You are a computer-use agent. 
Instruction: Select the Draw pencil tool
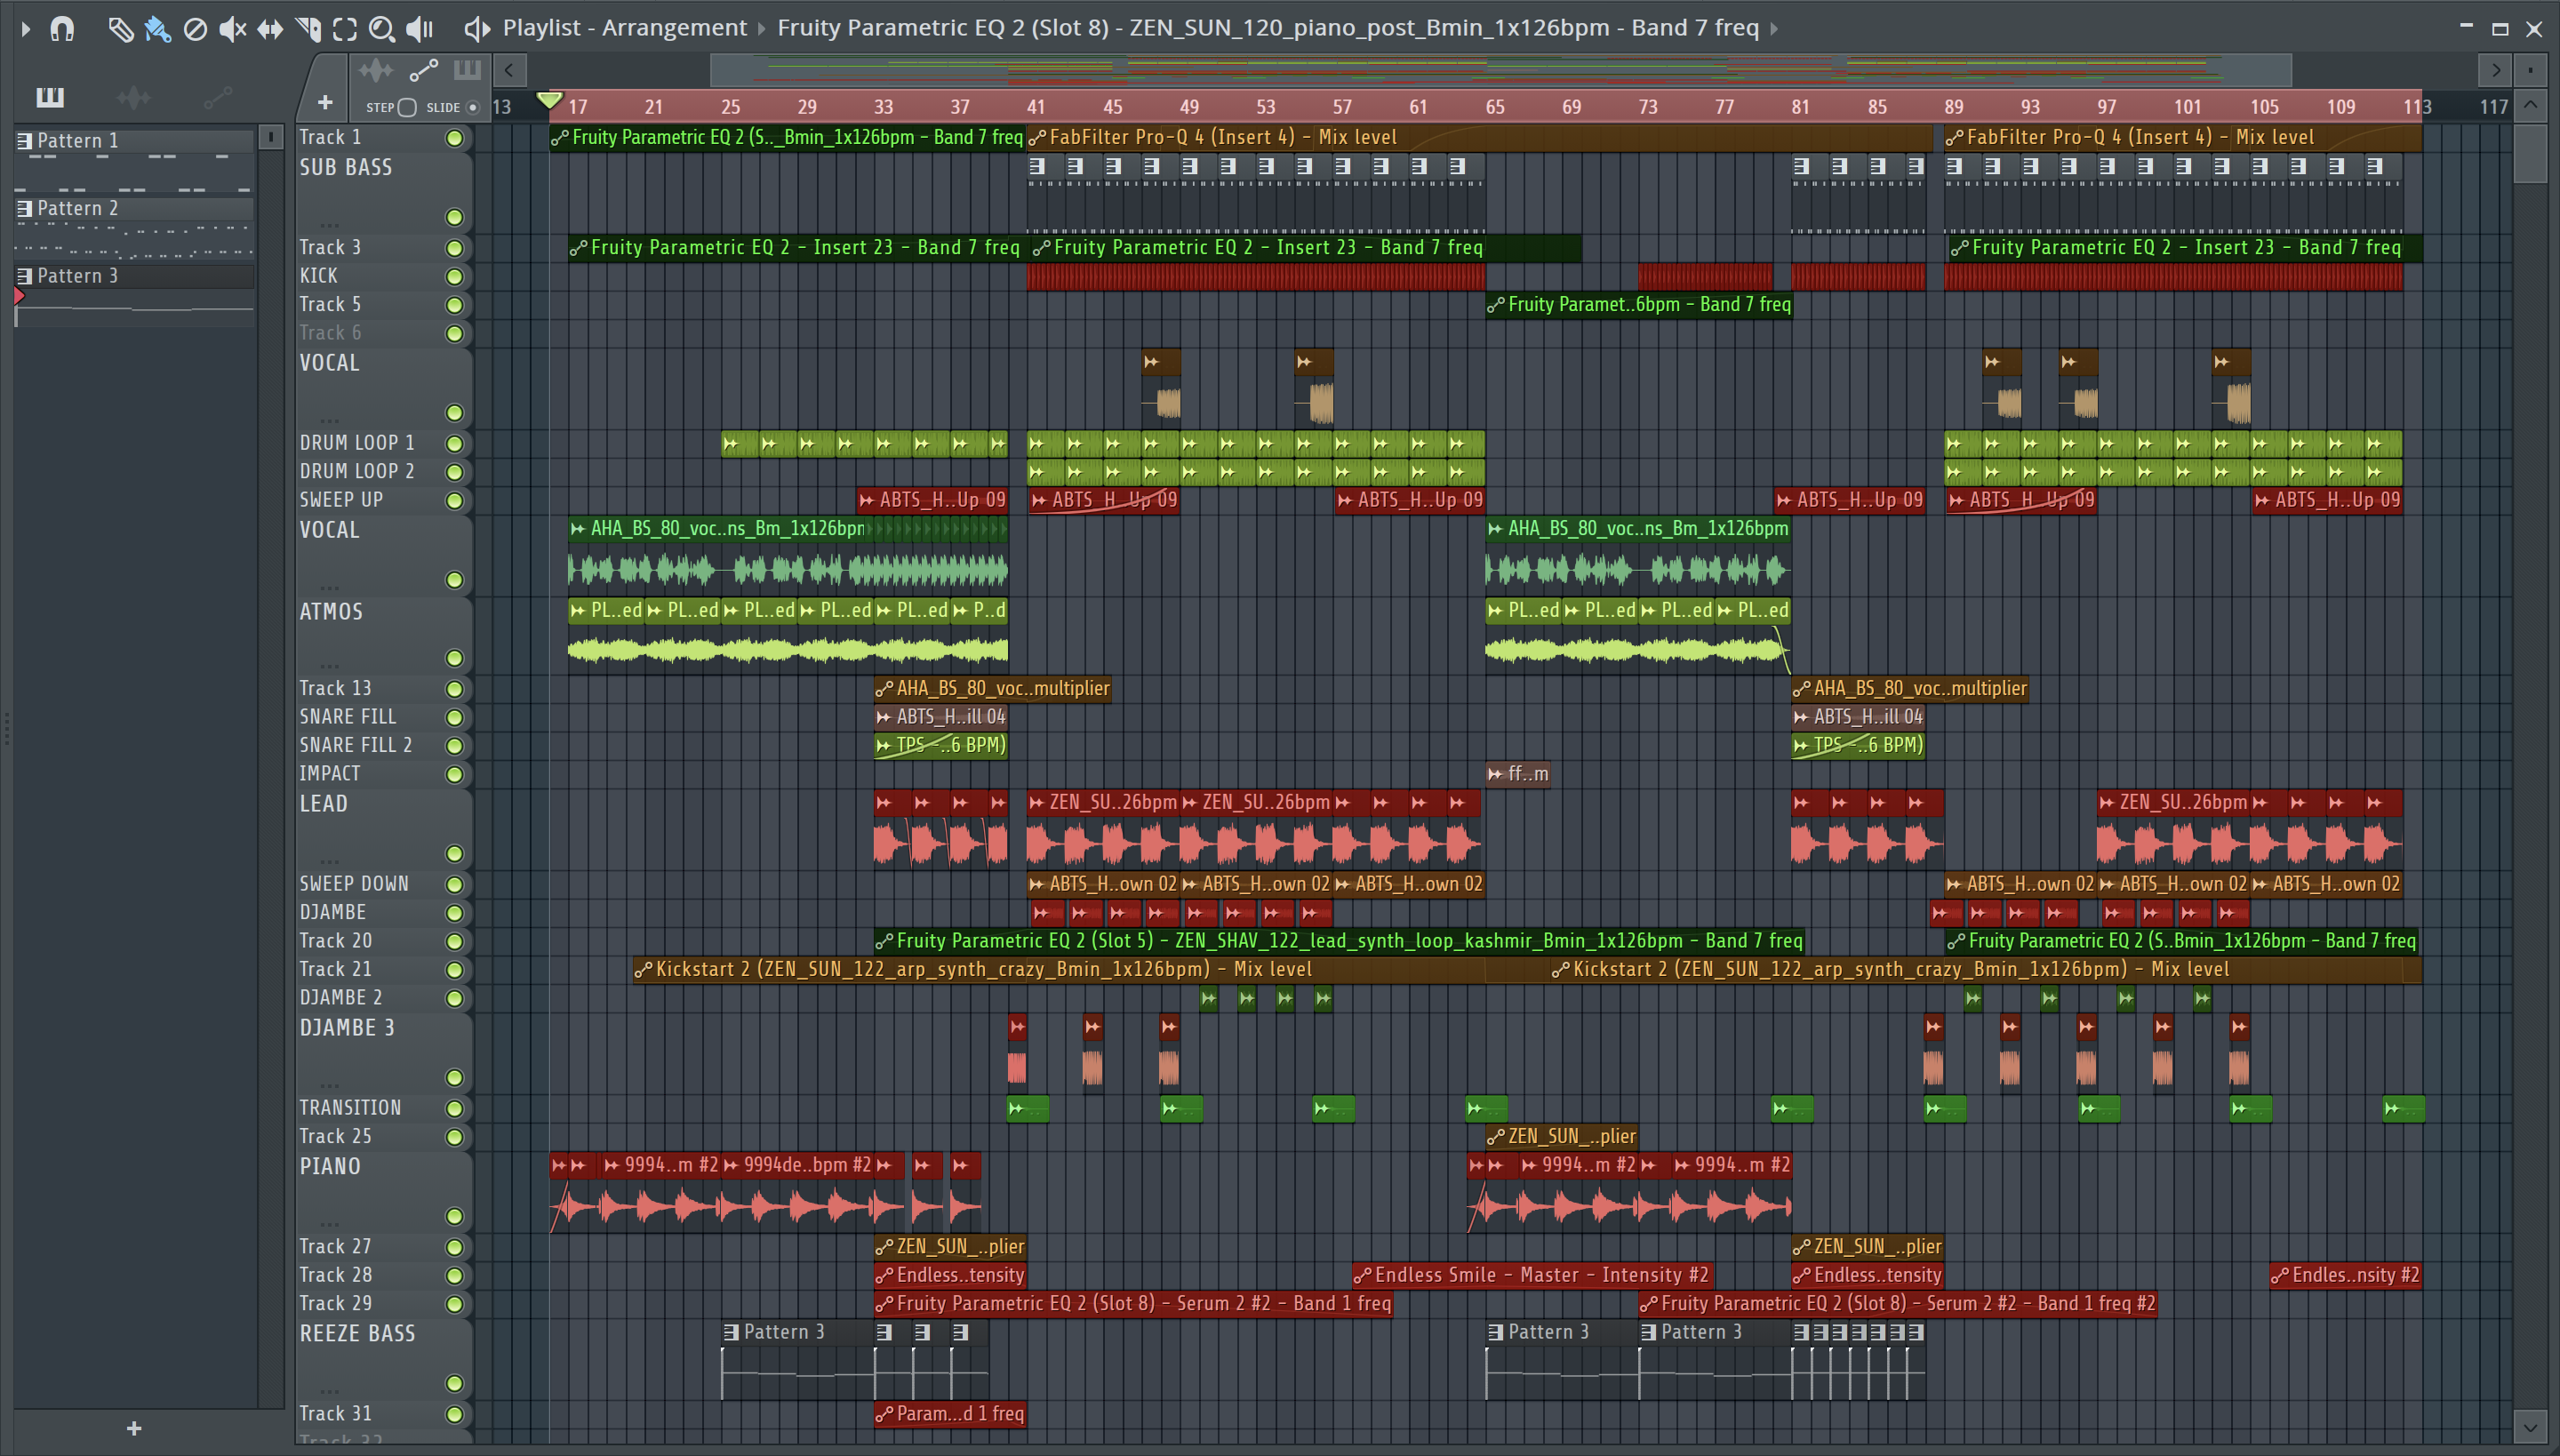tap(120, 29)
